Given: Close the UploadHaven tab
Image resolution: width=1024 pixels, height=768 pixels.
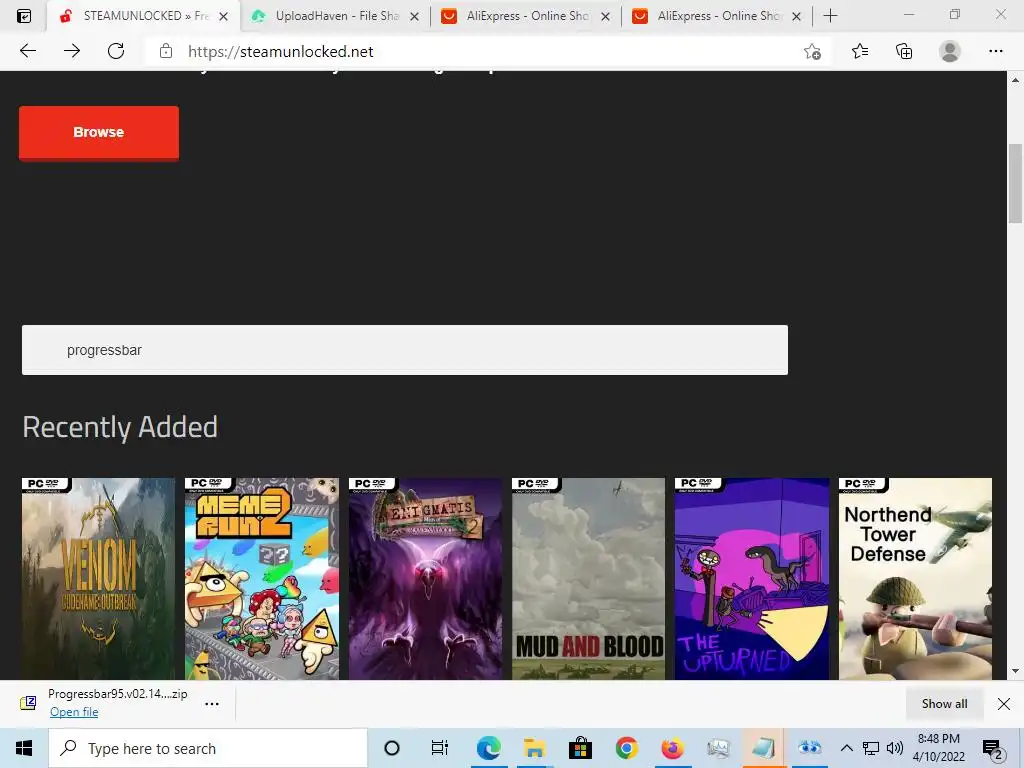Looking at the screenshot, I should coord(414,16).
